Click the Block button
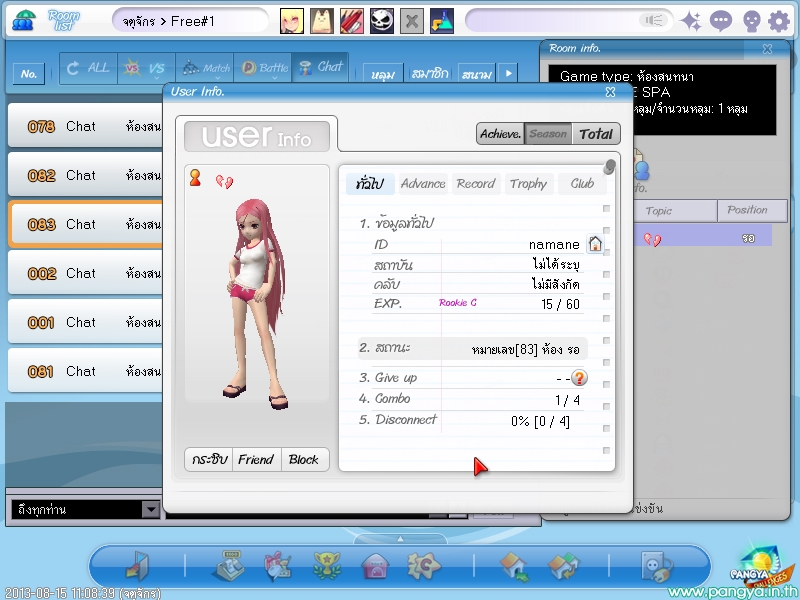The width and height of the screenshot is (800, 600). point(304,459)
